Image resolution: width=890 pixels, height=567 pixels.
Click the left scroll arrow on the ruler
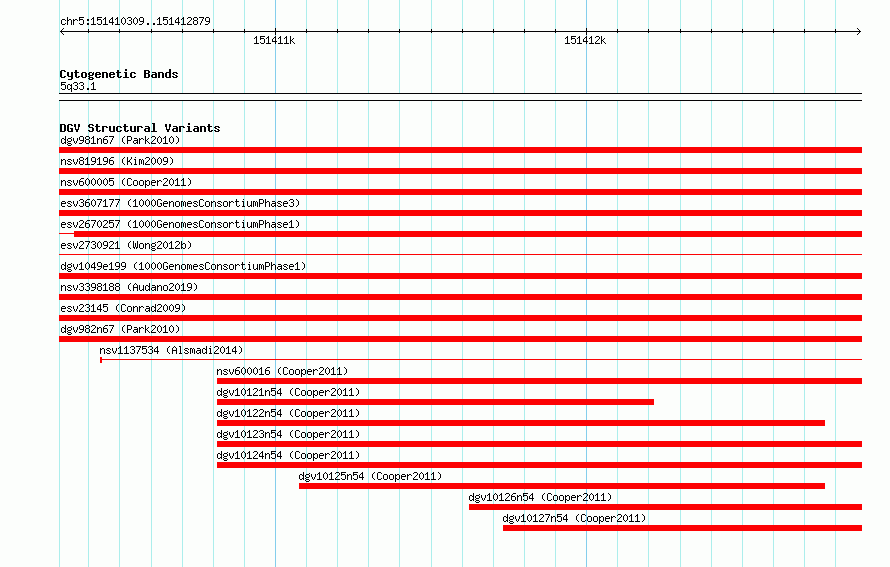coord(62,32)
